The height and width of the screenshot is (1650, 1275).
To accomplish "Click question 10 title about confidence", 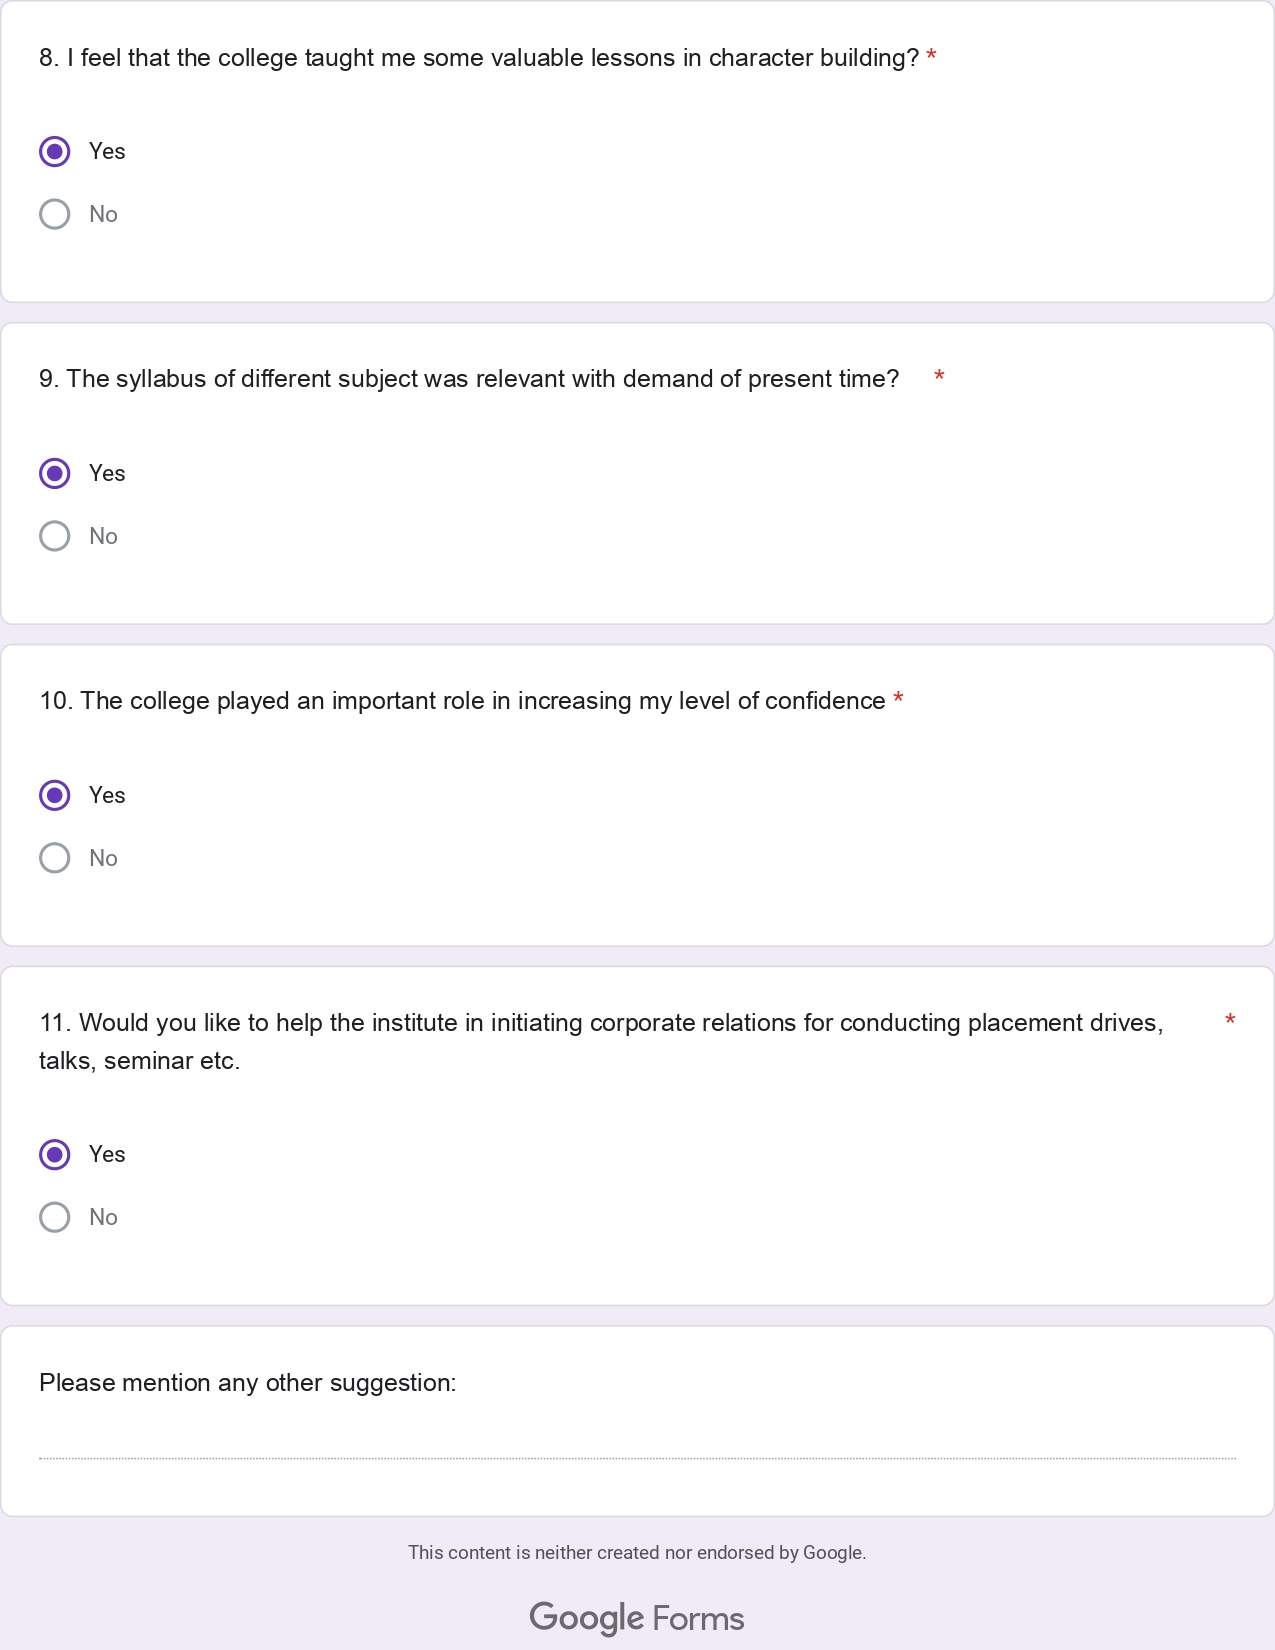I will tap(462, 701).
